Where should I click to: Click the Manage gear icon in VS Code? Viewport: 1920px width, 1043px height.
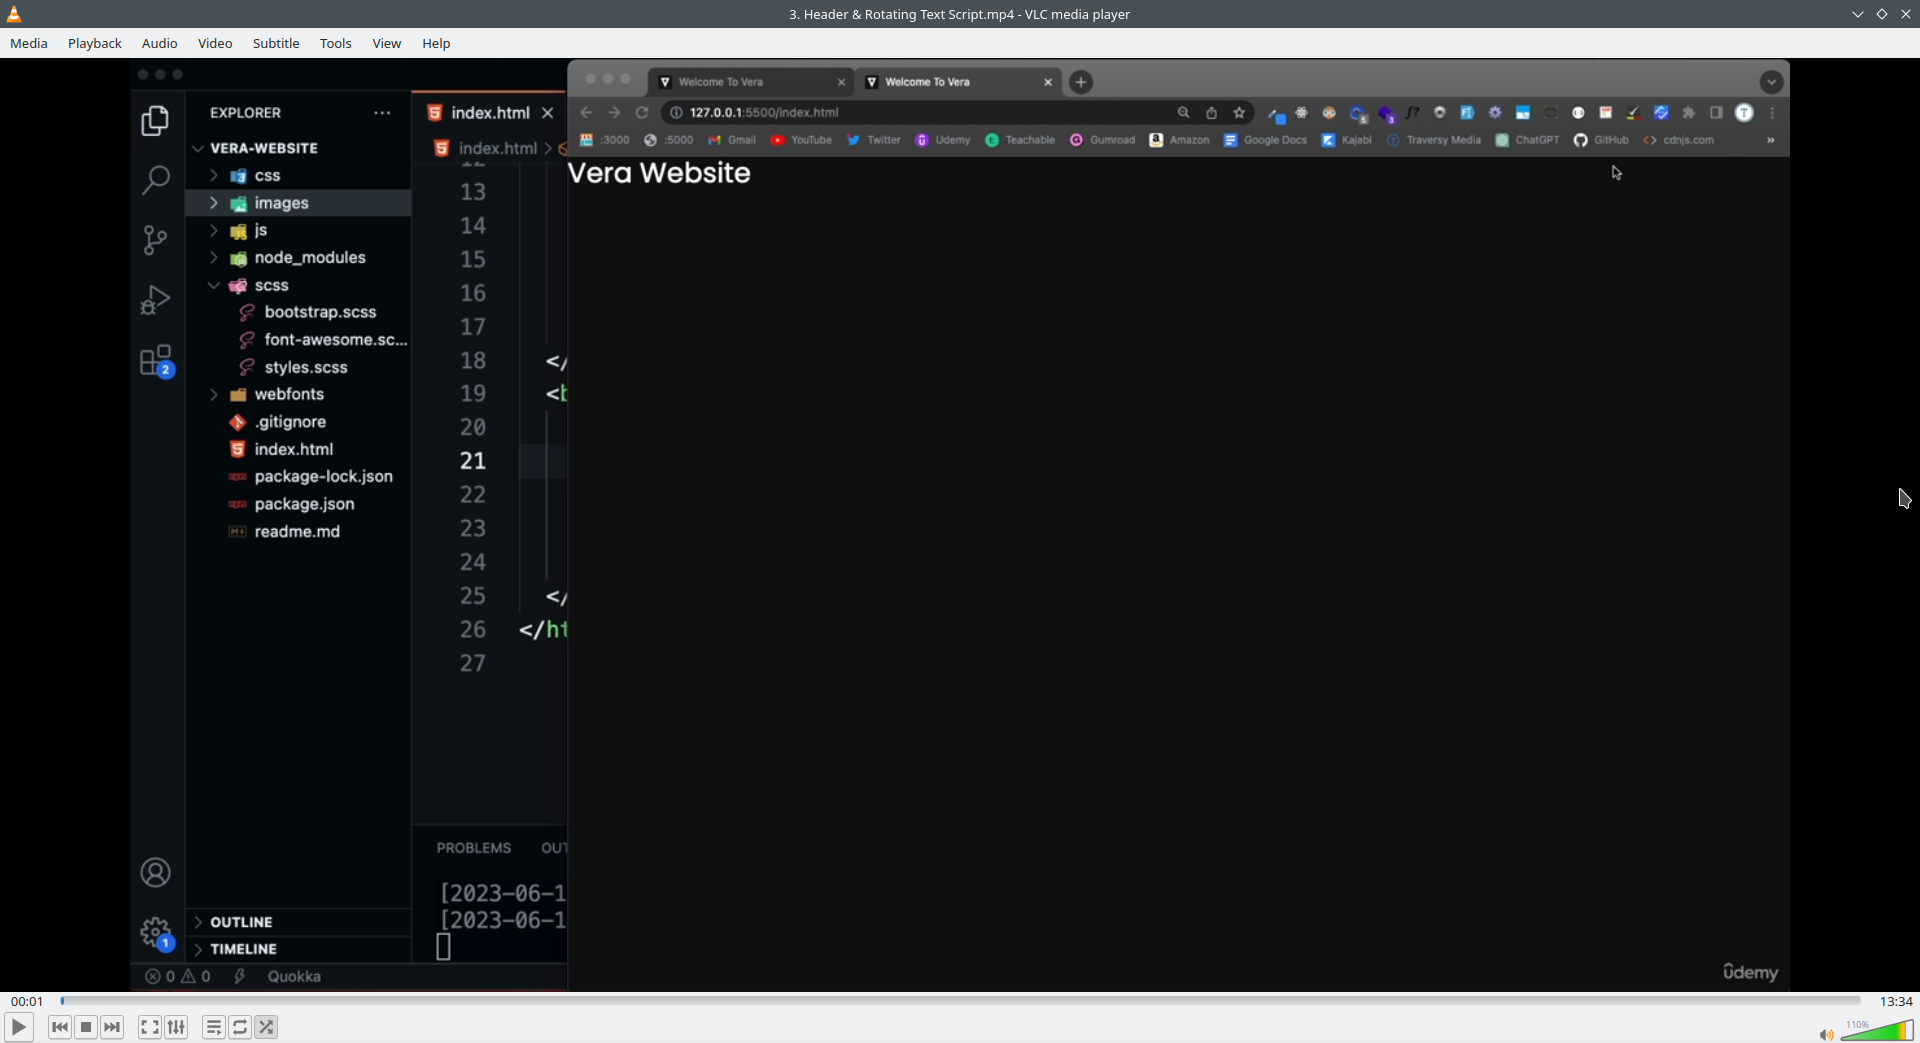point(156,934)
